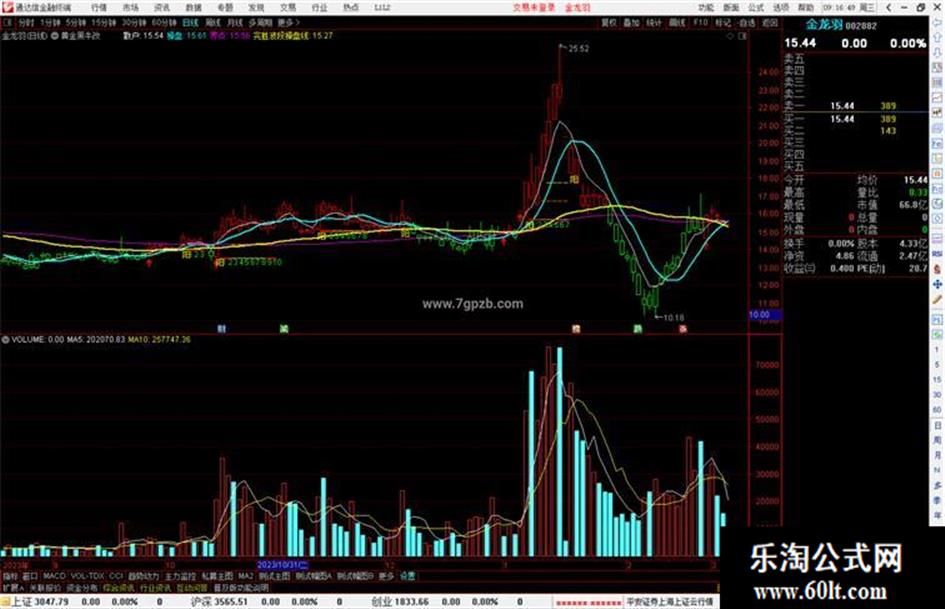Open the 数据 menu
The image size is (945, 609).
(193, 7)
